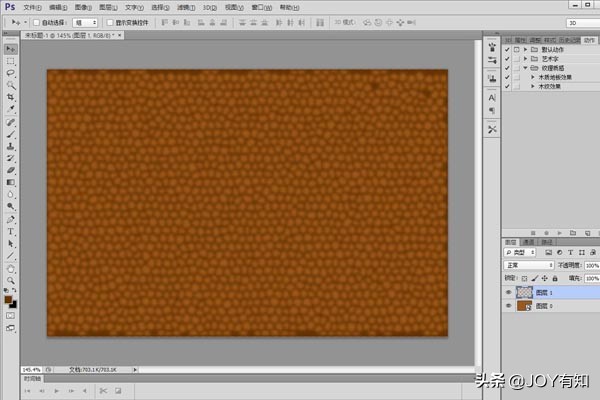This screenshot has width=600, height=400.
Task: Lock all on layer (padlock icon)
Action: click(555, 278)
